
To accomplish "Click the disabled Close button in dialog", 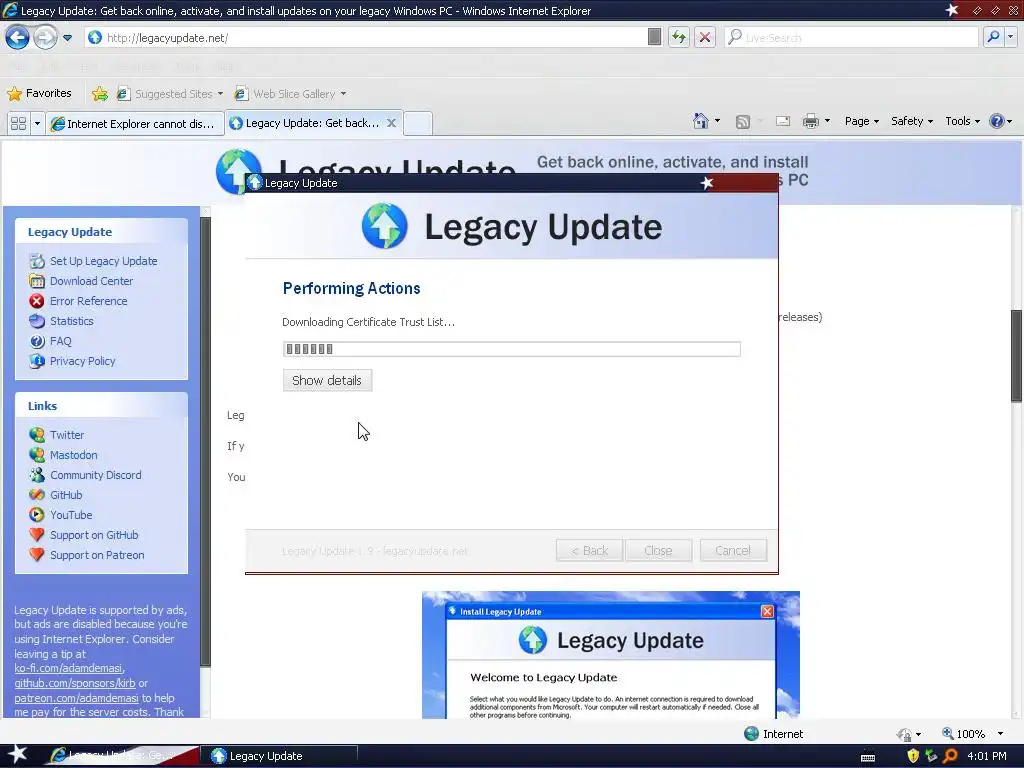I will click(x=658, y=551).
